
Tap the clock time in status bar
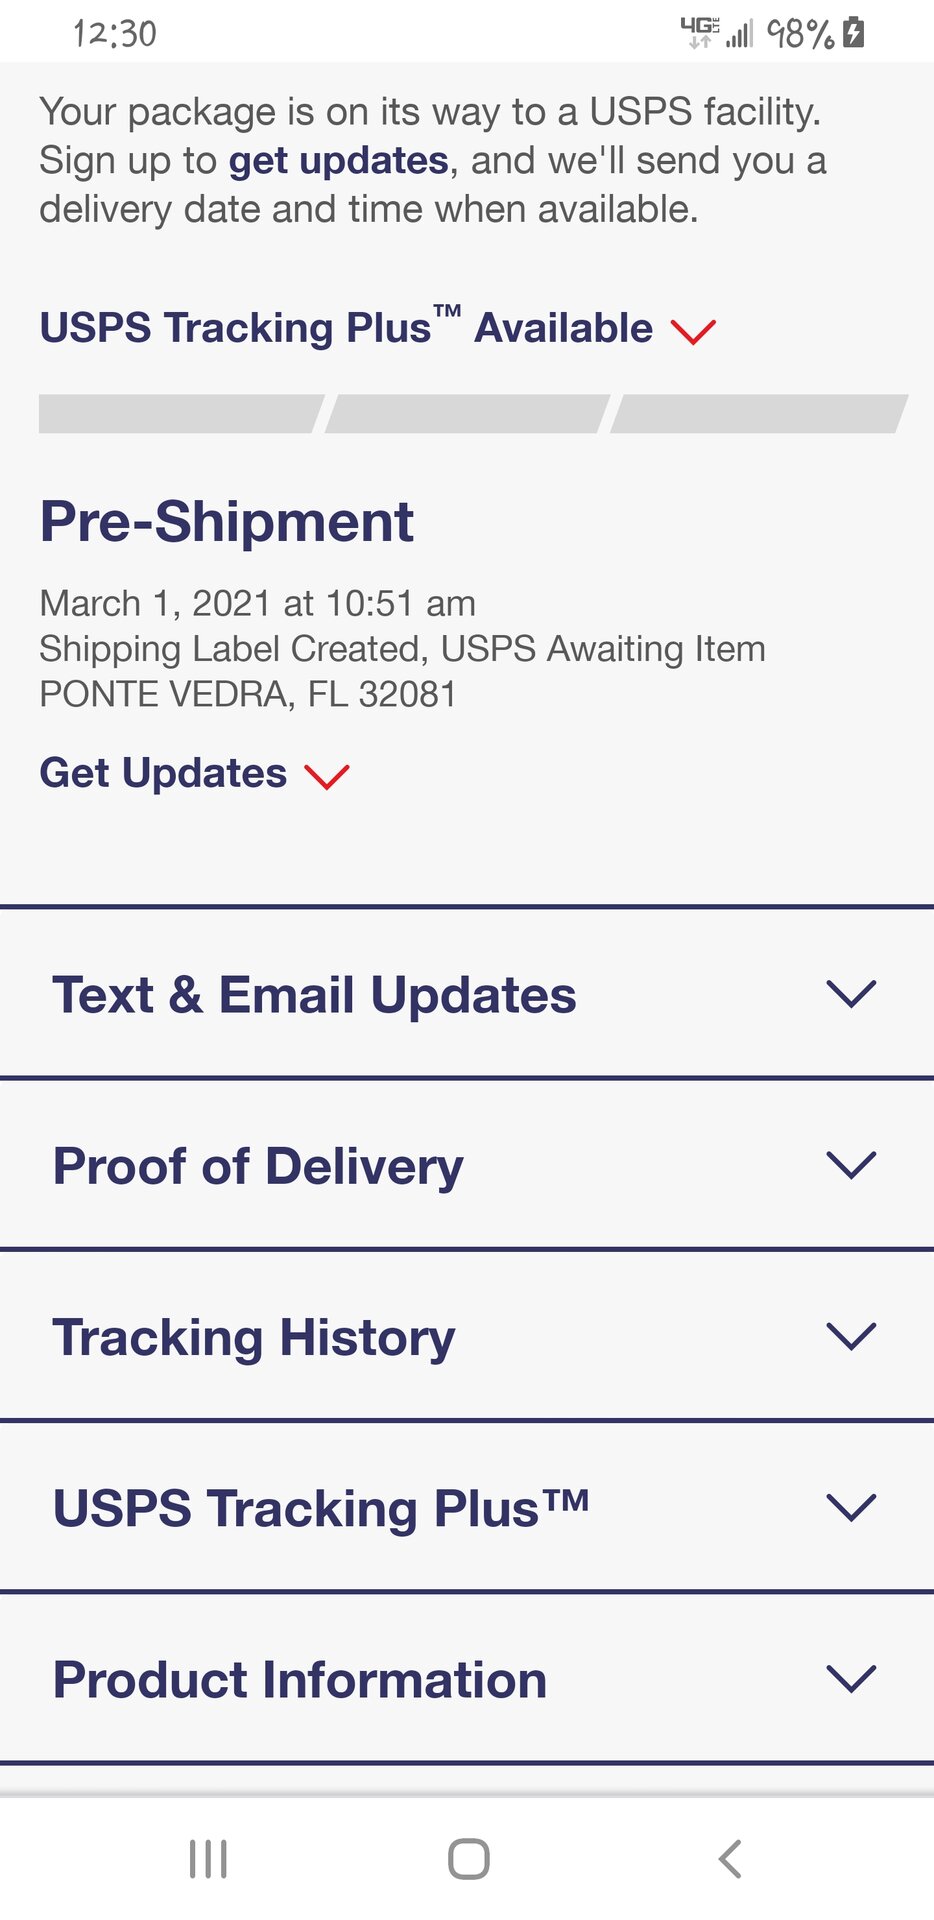point(115,33)
